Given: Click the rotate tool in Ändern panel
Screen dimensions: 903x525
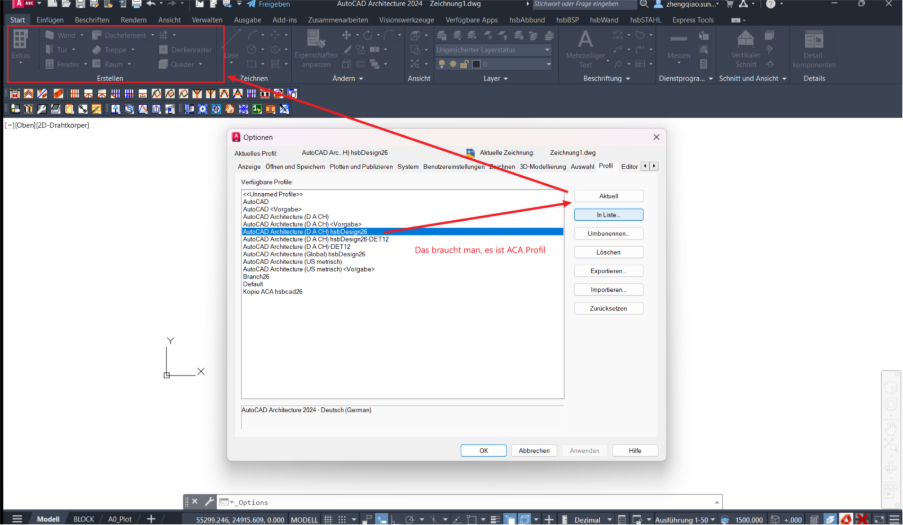Looking at the screenshot, I should pos(367,35).
